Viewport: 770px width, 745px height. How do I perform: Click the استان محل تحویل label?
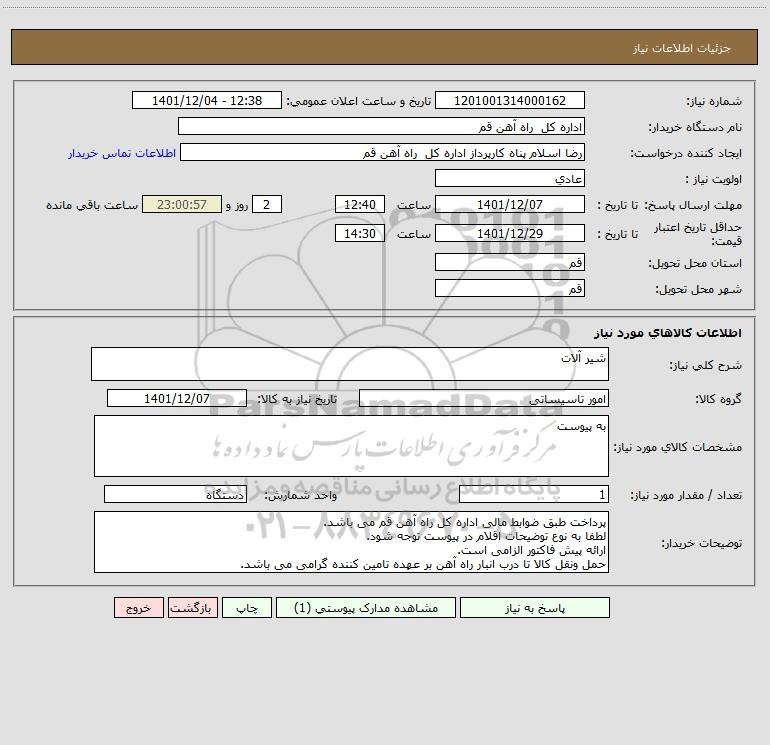tap(695, 264)
